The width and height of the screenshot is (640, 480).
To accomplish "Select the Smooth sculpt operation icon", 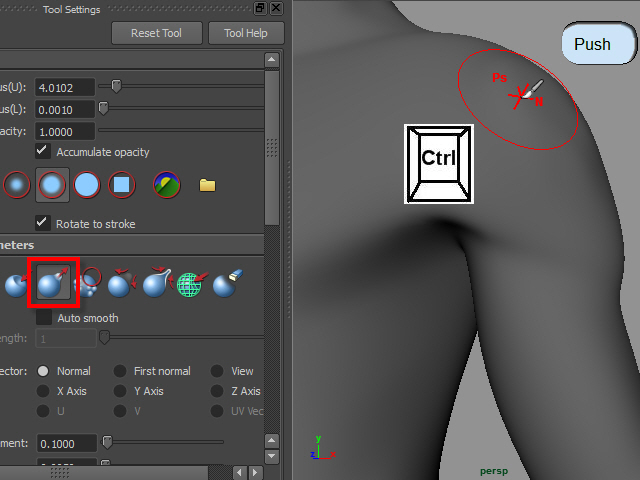I will coord(89,284).
